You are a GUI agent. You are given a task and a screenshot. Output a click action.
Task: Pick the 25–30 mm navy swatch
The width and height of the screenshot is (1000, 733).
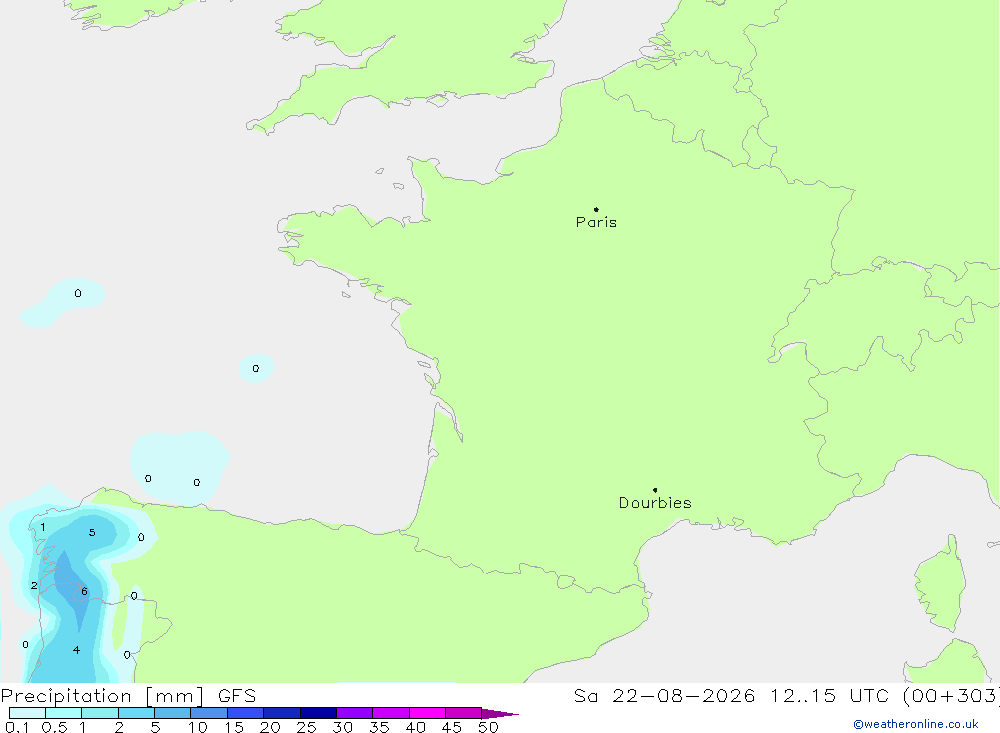(x=318, y=713)
